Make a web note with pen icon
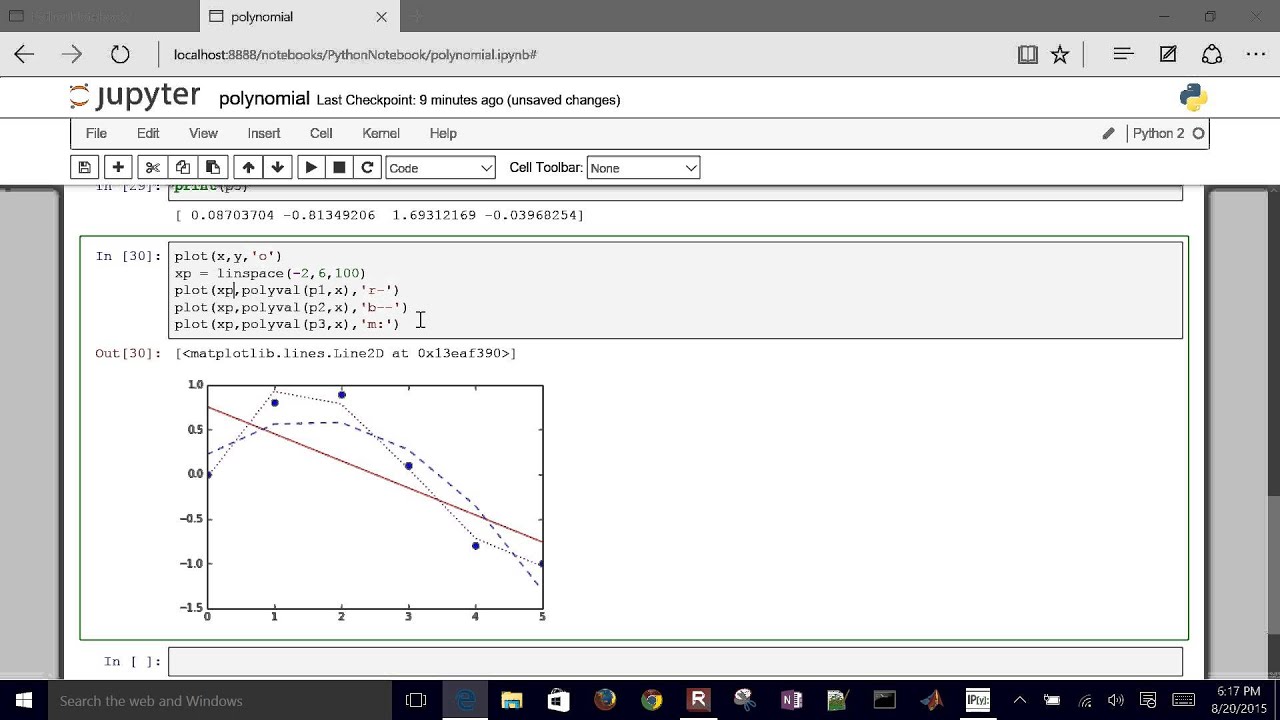 [x=1168, y=55]
